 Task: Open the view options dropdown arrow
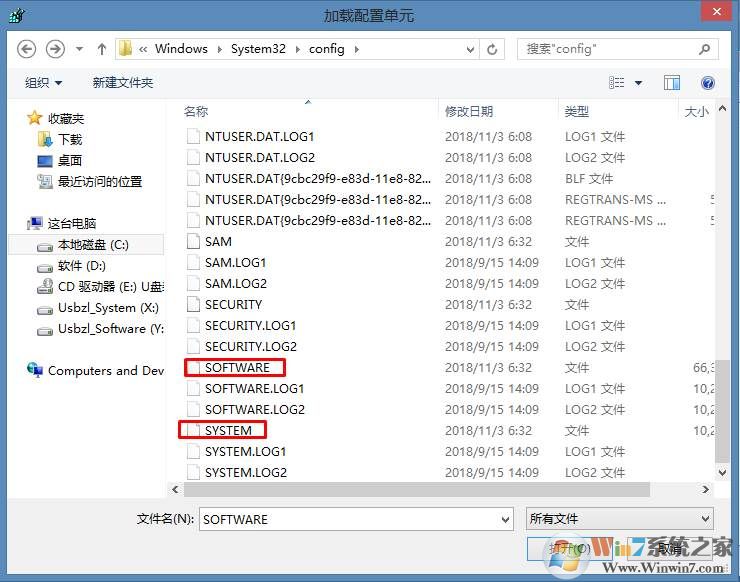click(638, 83)
